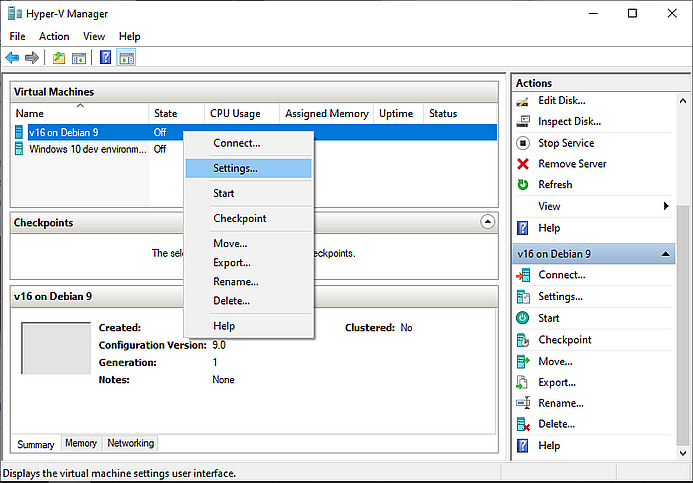Choose Move... in the context menu

point(248,243)
